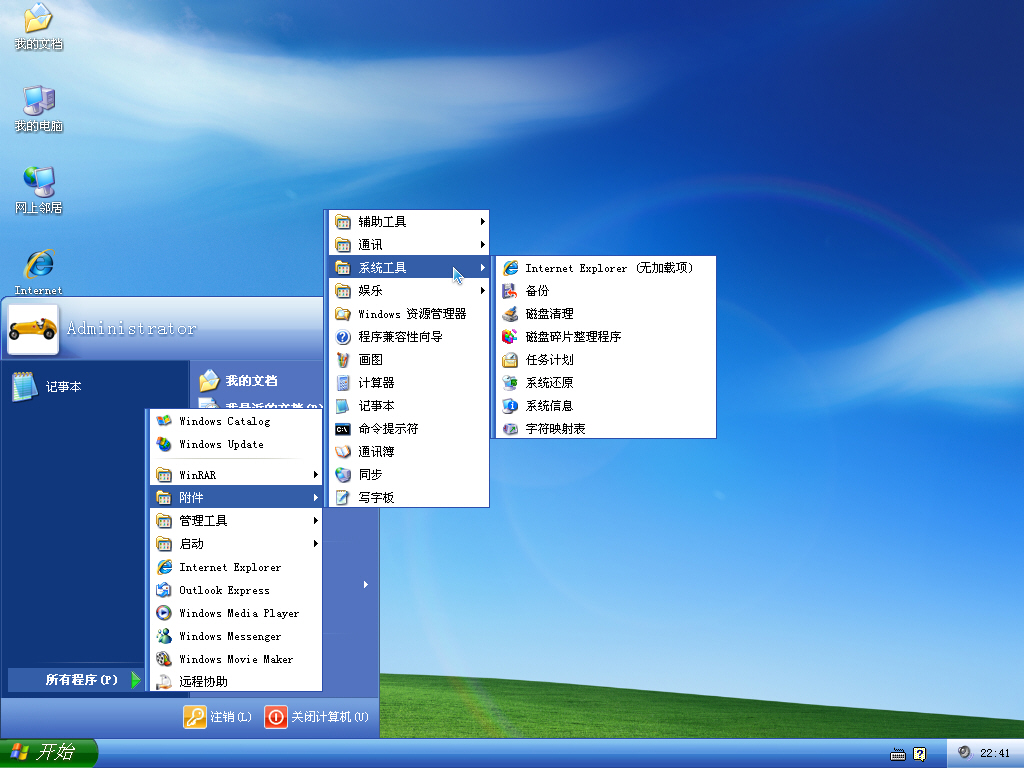The height and width of the screenshot is (768, 1024).
Task: Launch Internet Explorer (无加载项)
Action: click(x=606, y=268)
